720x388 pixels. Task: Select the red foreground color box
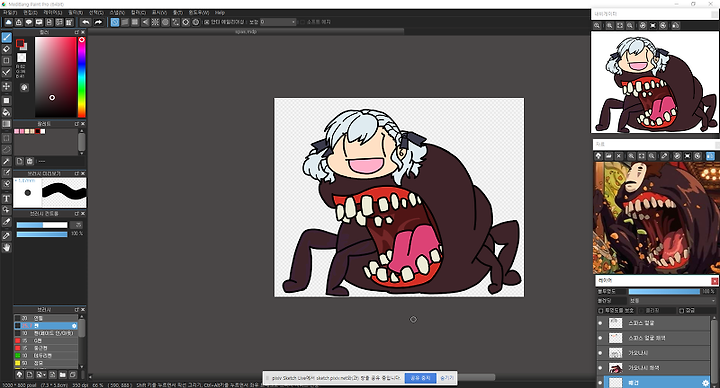coord(20,43)
